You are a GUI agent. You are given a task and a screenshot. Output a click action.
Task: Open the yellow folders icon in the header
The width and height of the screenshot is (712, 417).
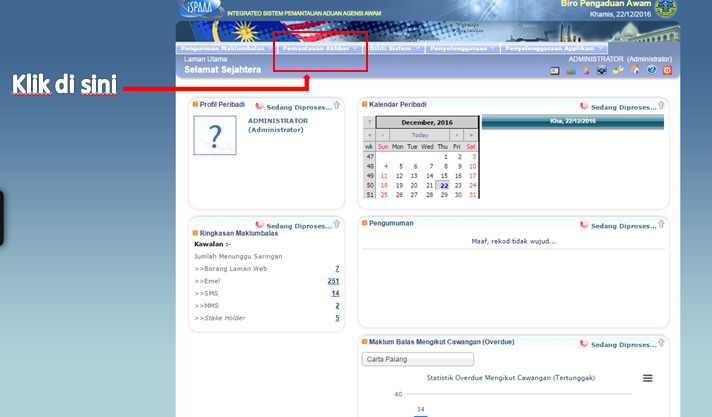pos(618,70)
